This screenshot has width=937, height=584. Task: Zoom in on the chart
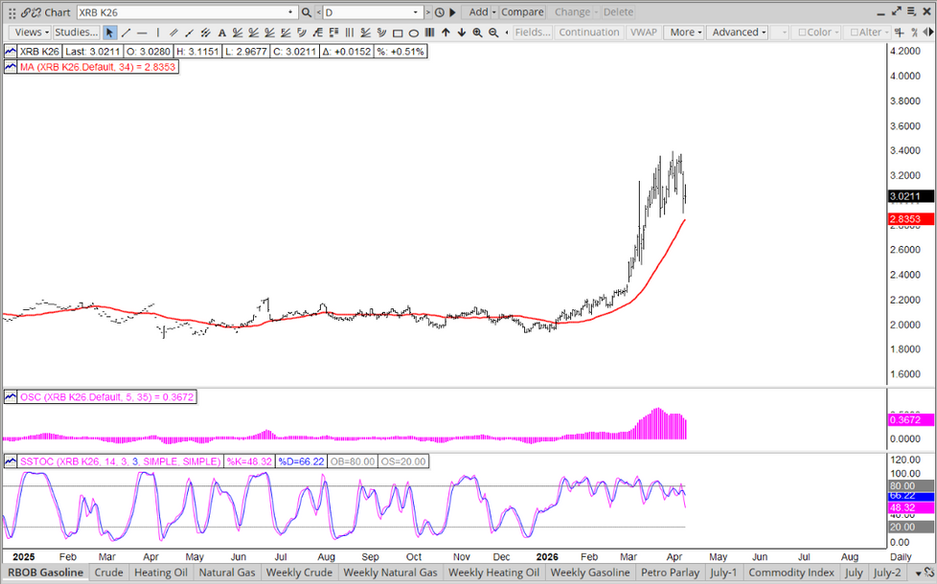477,32
